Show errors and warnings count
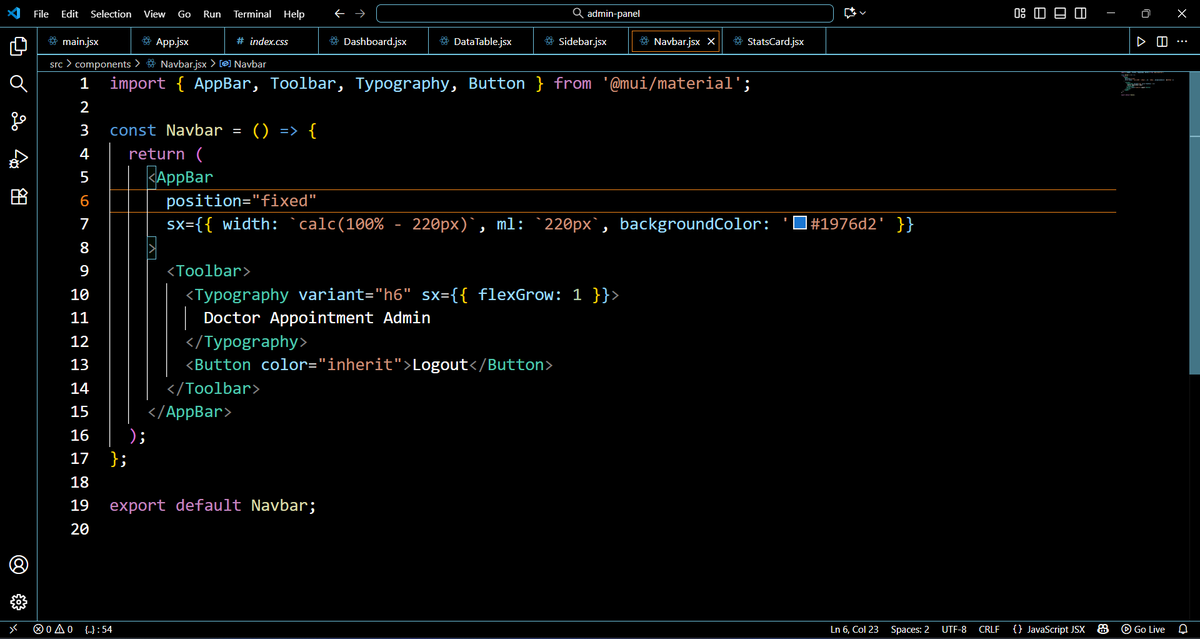The width and height of the screenshot is (1200, 639). [53, 629]
